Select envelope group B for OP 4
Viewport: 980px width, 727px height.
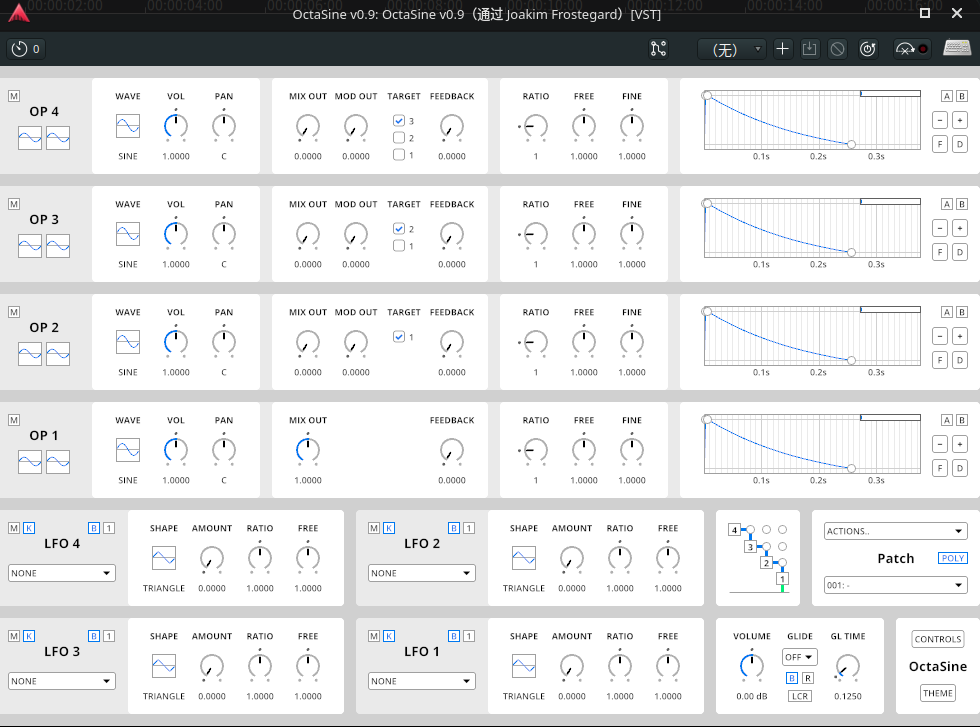[962, 96]
